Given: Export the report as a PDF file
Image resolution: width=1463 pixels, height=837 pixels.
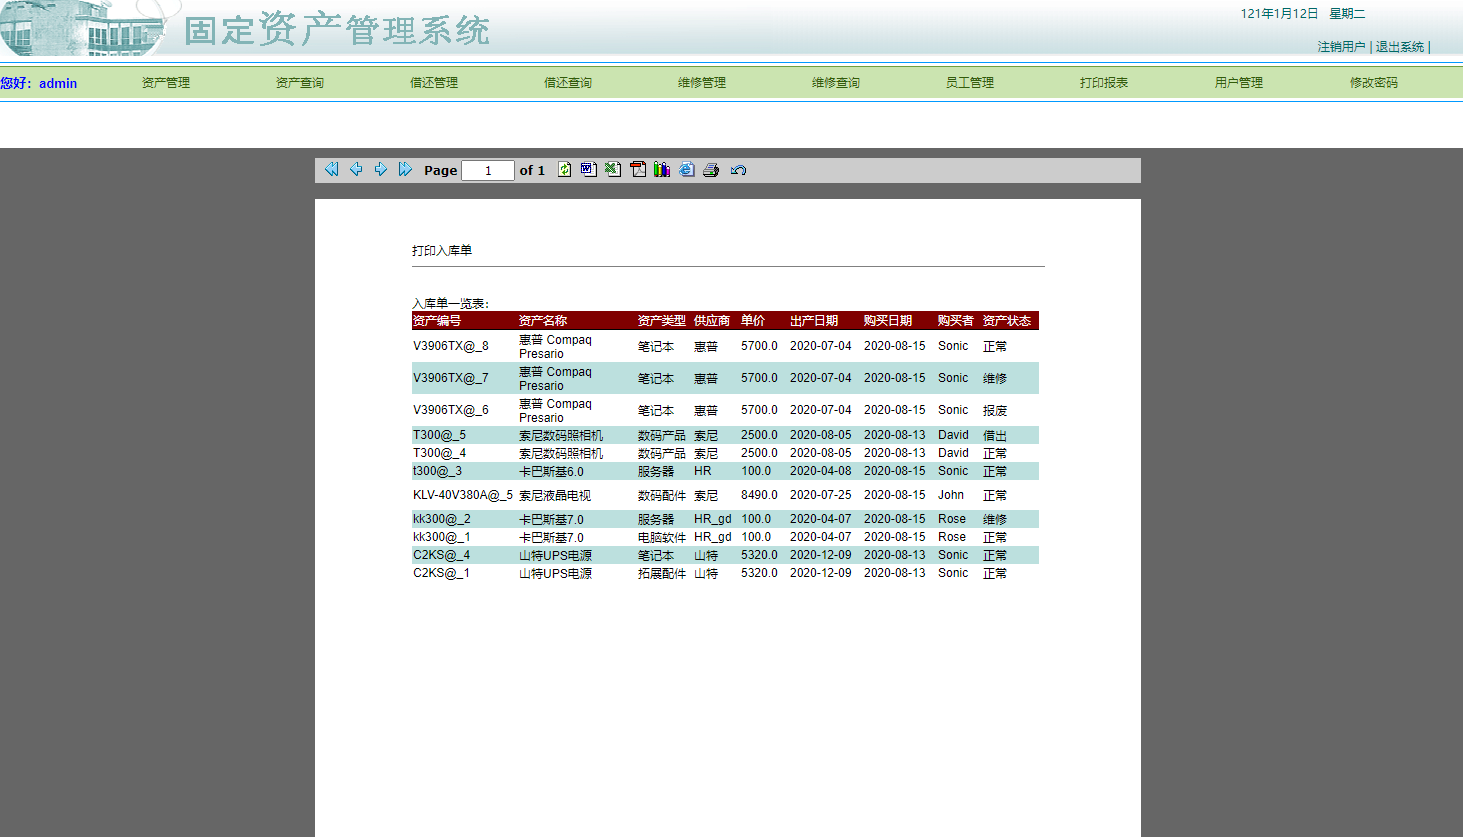Looking at the screenshot, I should (638, 169).
